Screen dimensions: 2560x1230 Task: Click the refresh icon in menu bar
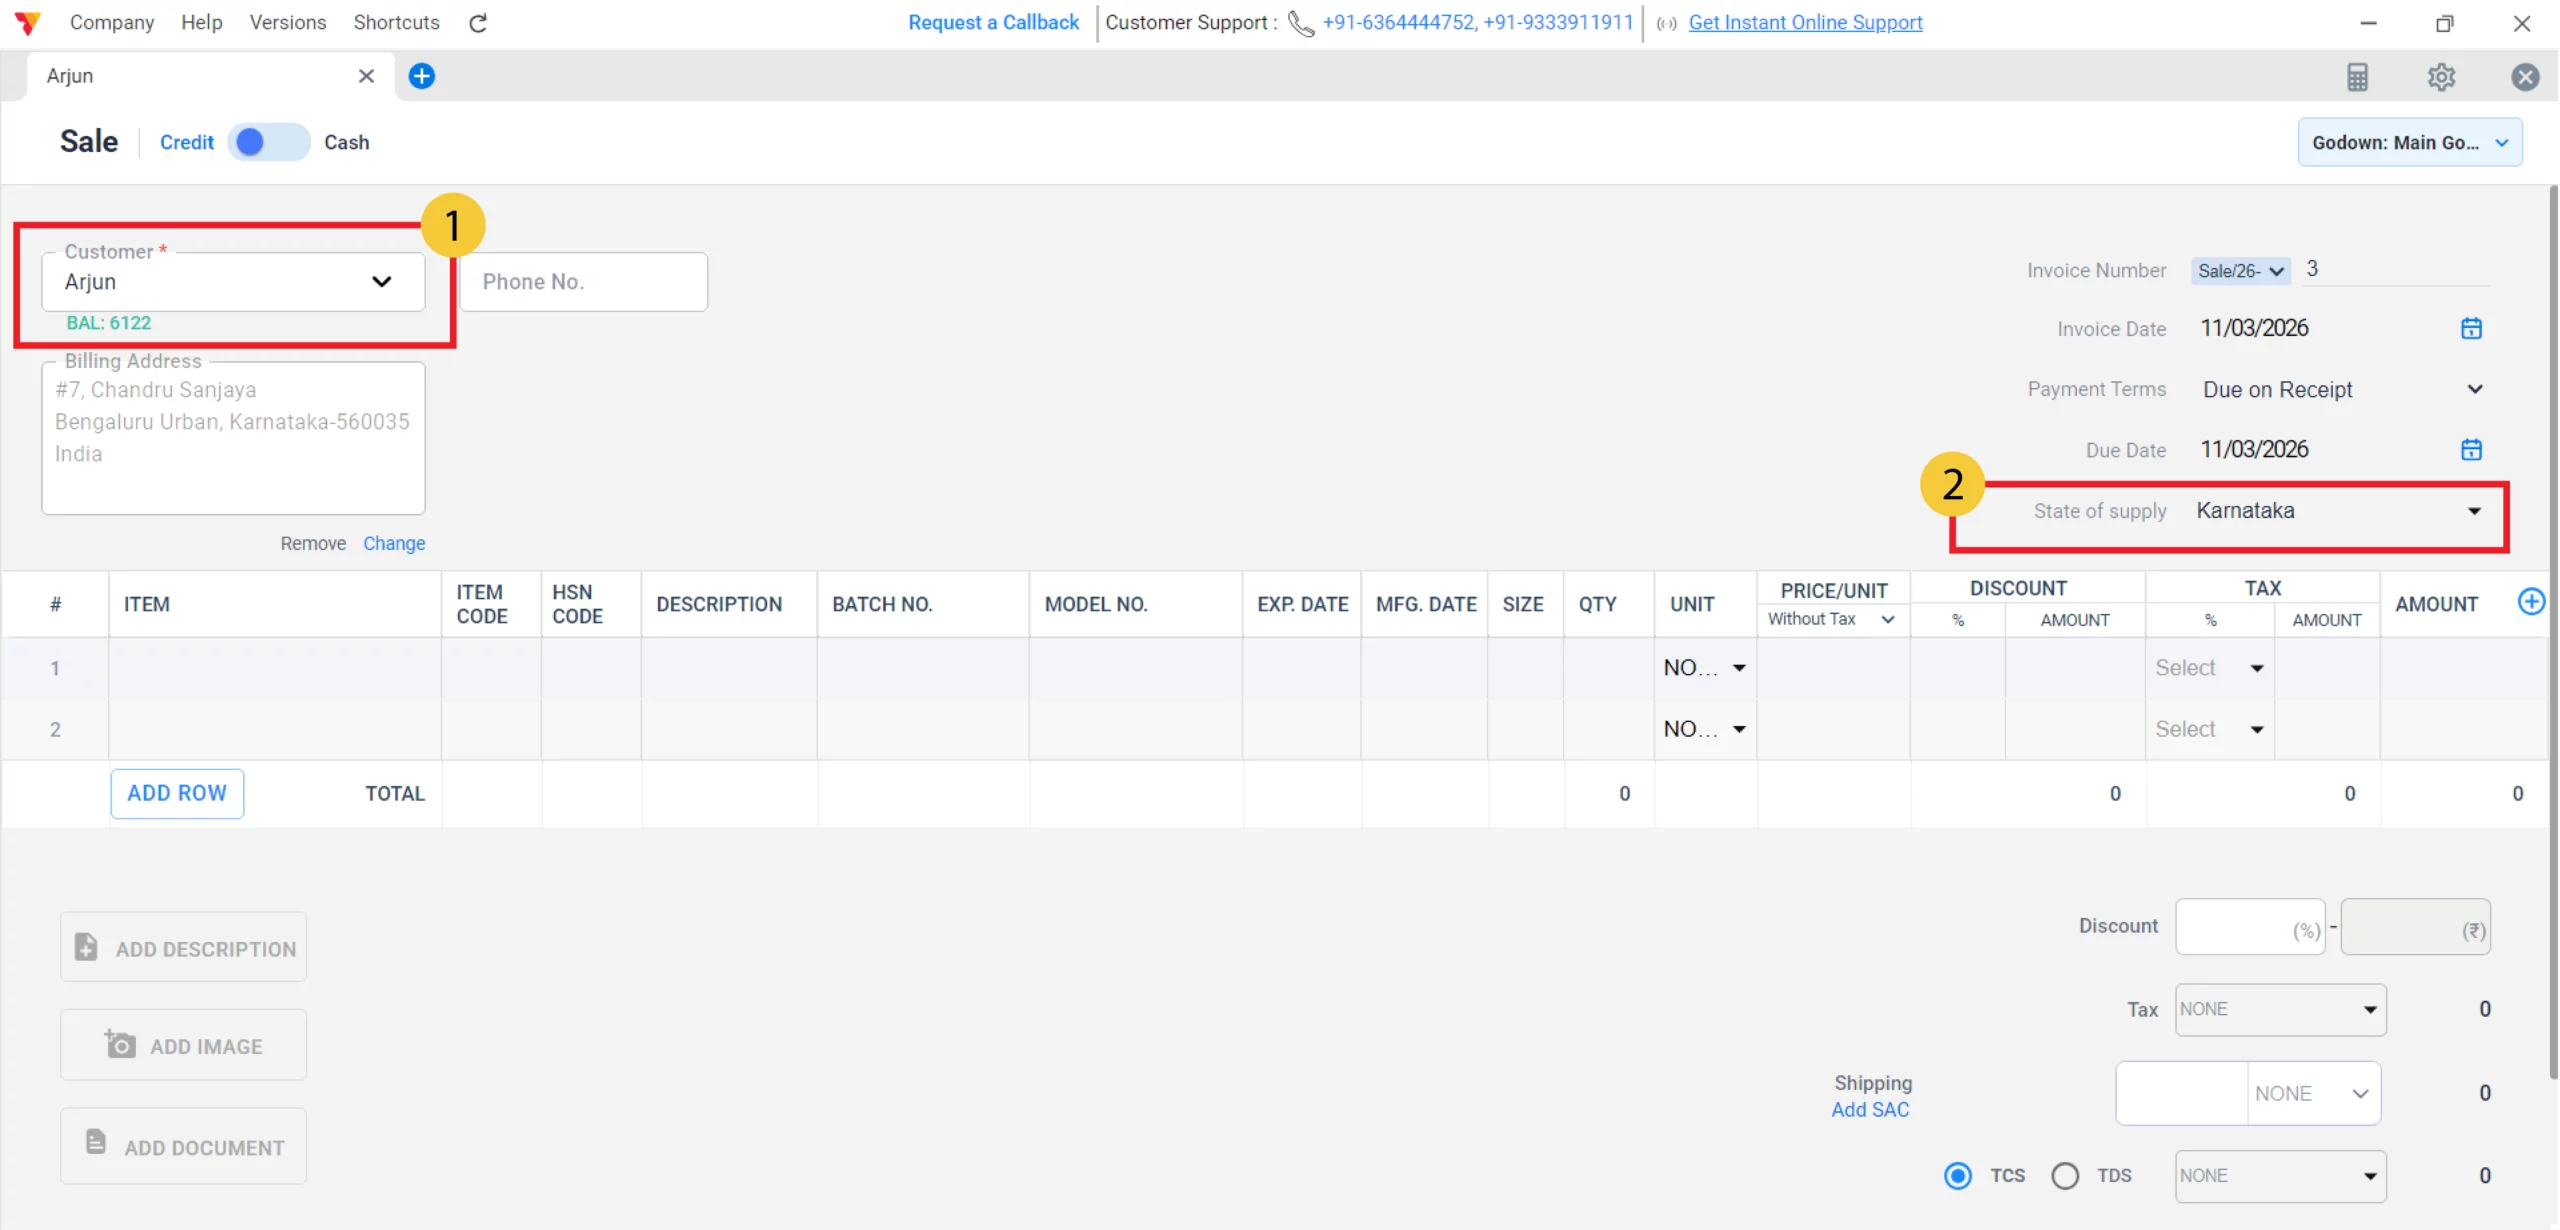[x=478, y=23]
